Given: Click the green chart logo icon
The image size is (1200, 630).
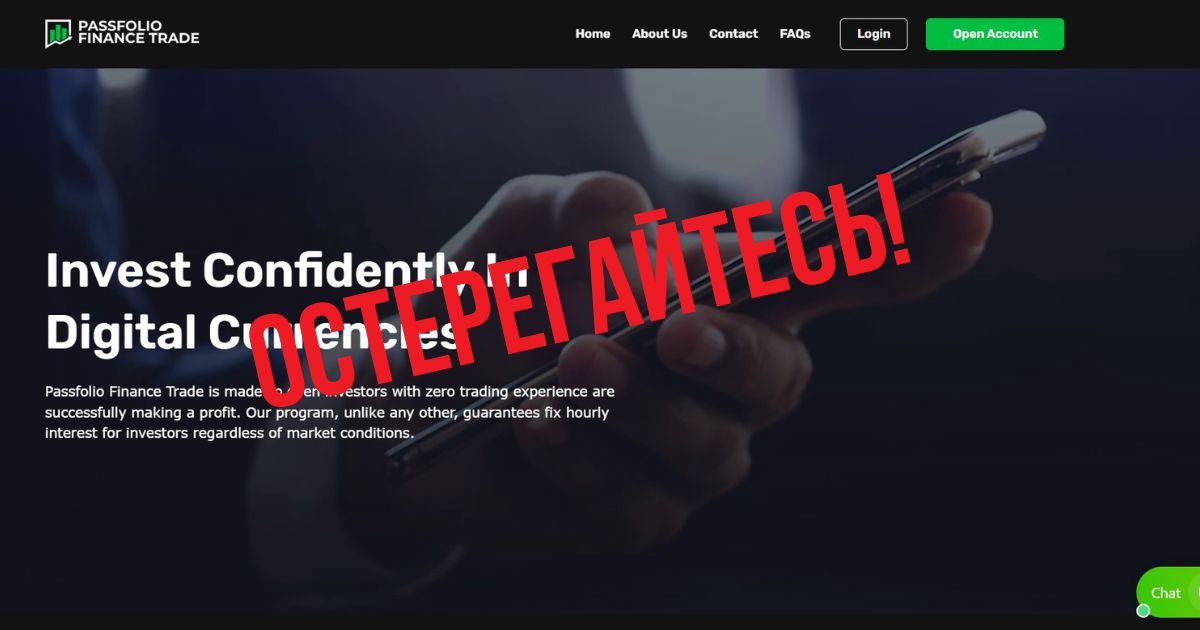Looking at the screenshot, I should [58, 33].
